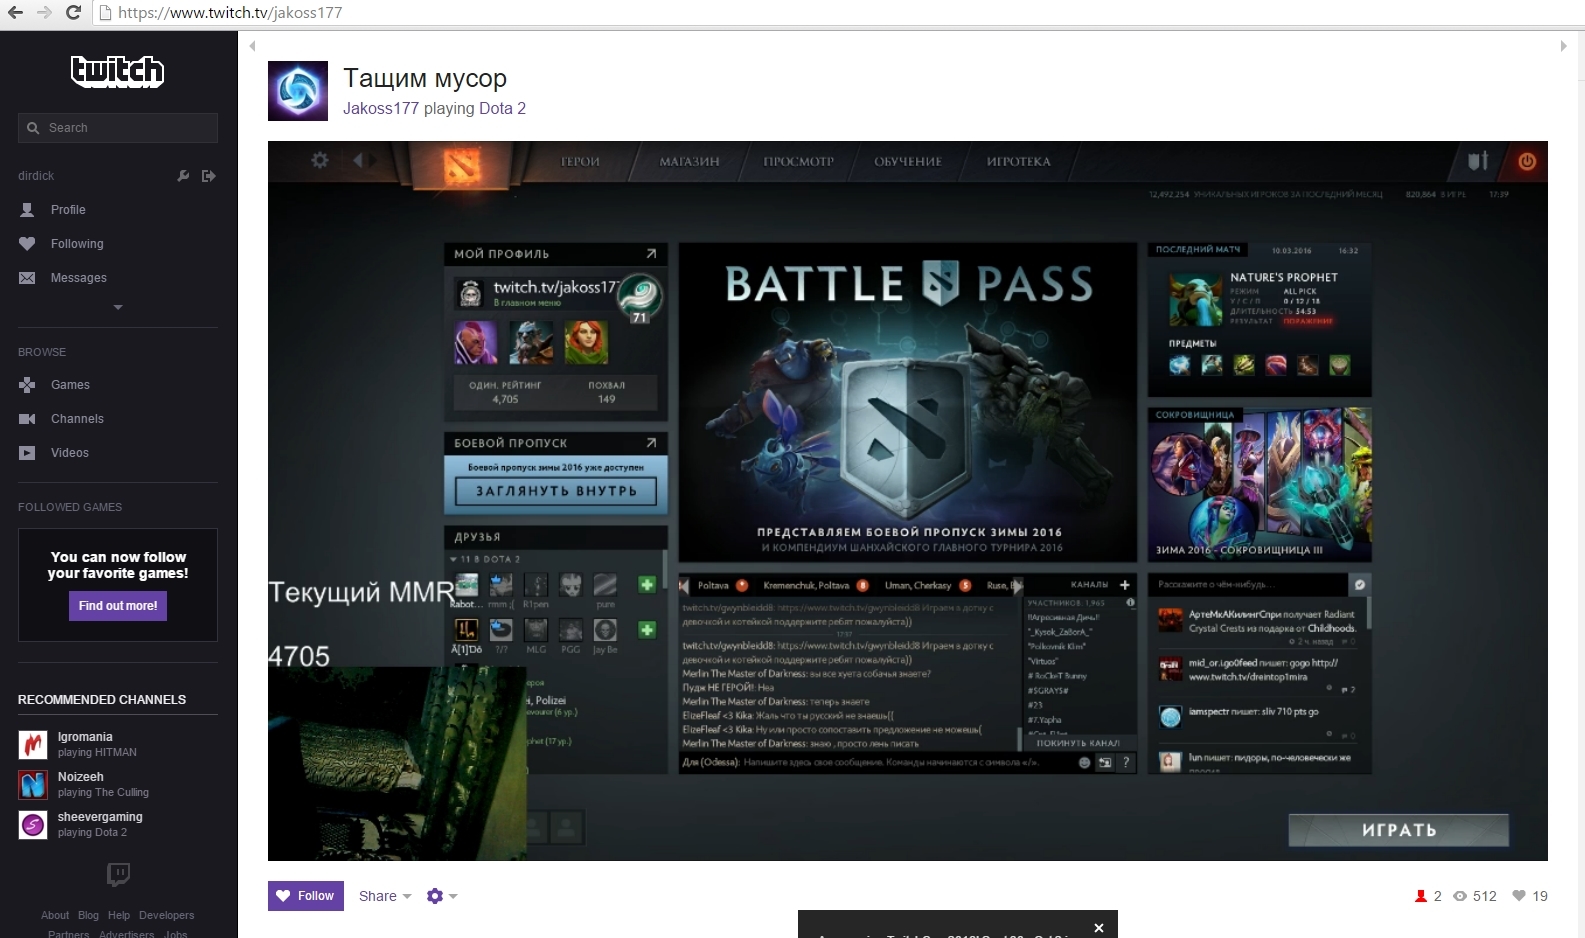Open the About footer link
The width and height of the screenshot is (1585, 938).
(55, 915)
